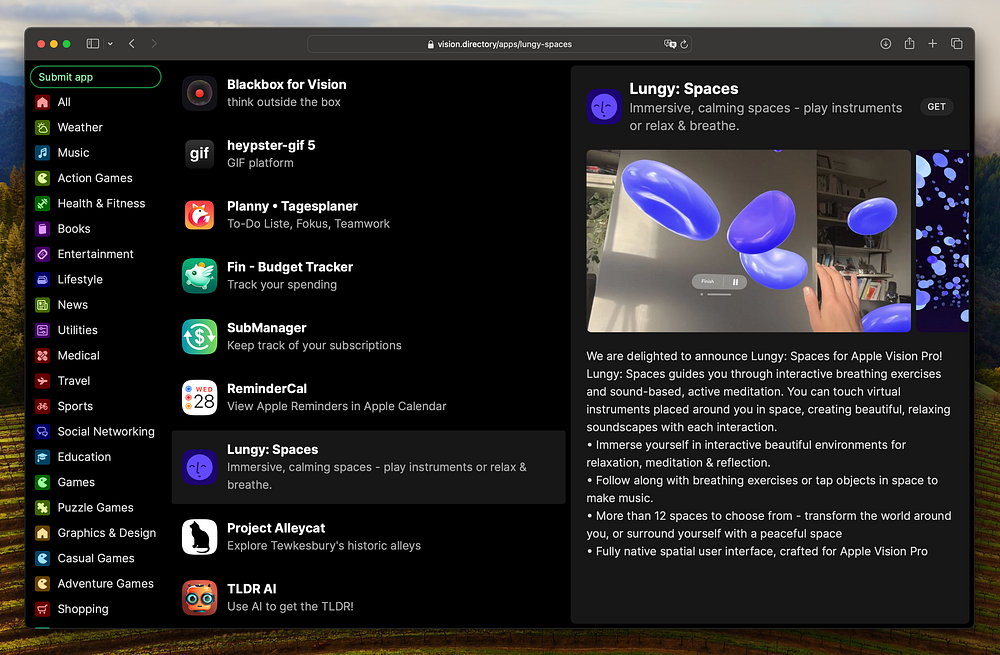Open the Planny • Tagesplaner title
1000x655 pixels.
(292, 206)
